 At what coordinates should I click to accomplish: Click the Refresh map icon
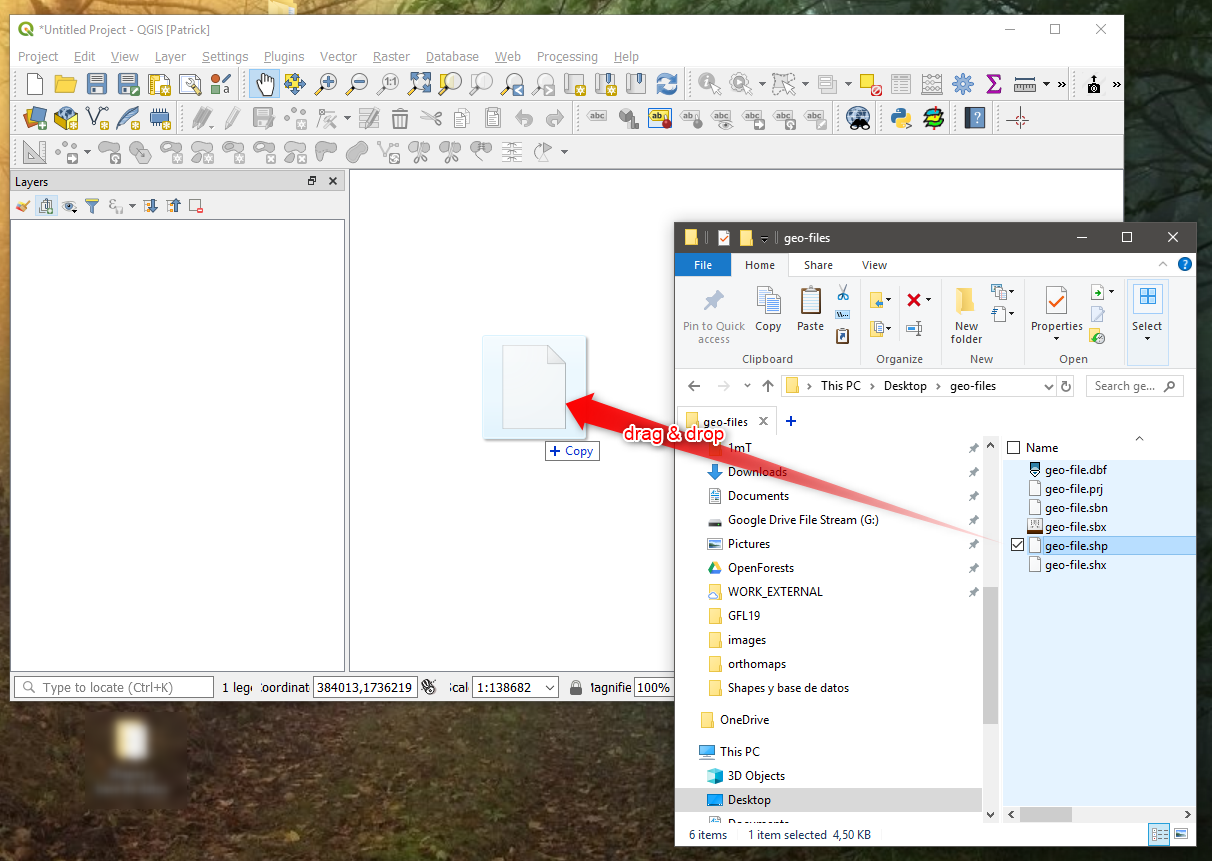tap(667, 84)
